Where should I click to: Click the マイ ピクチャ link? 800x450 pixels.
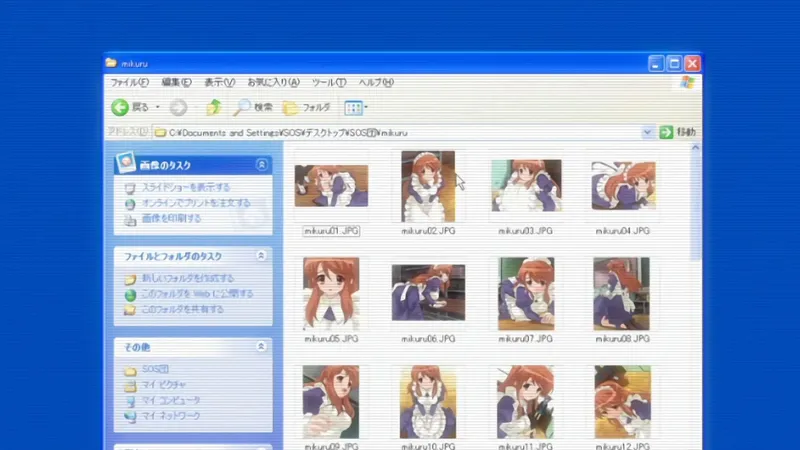pyautogui.click(x=163, y=384)
